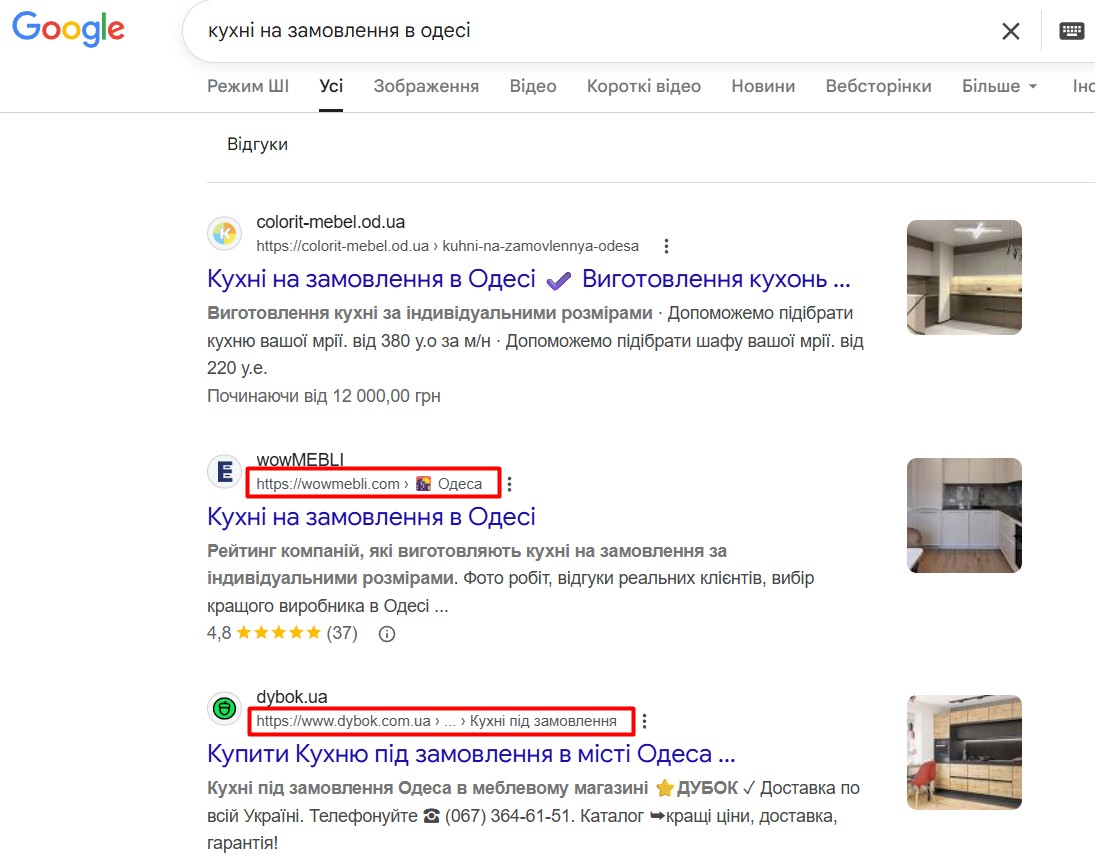Open the Вебсторінки tab

(x=879, y=86)
